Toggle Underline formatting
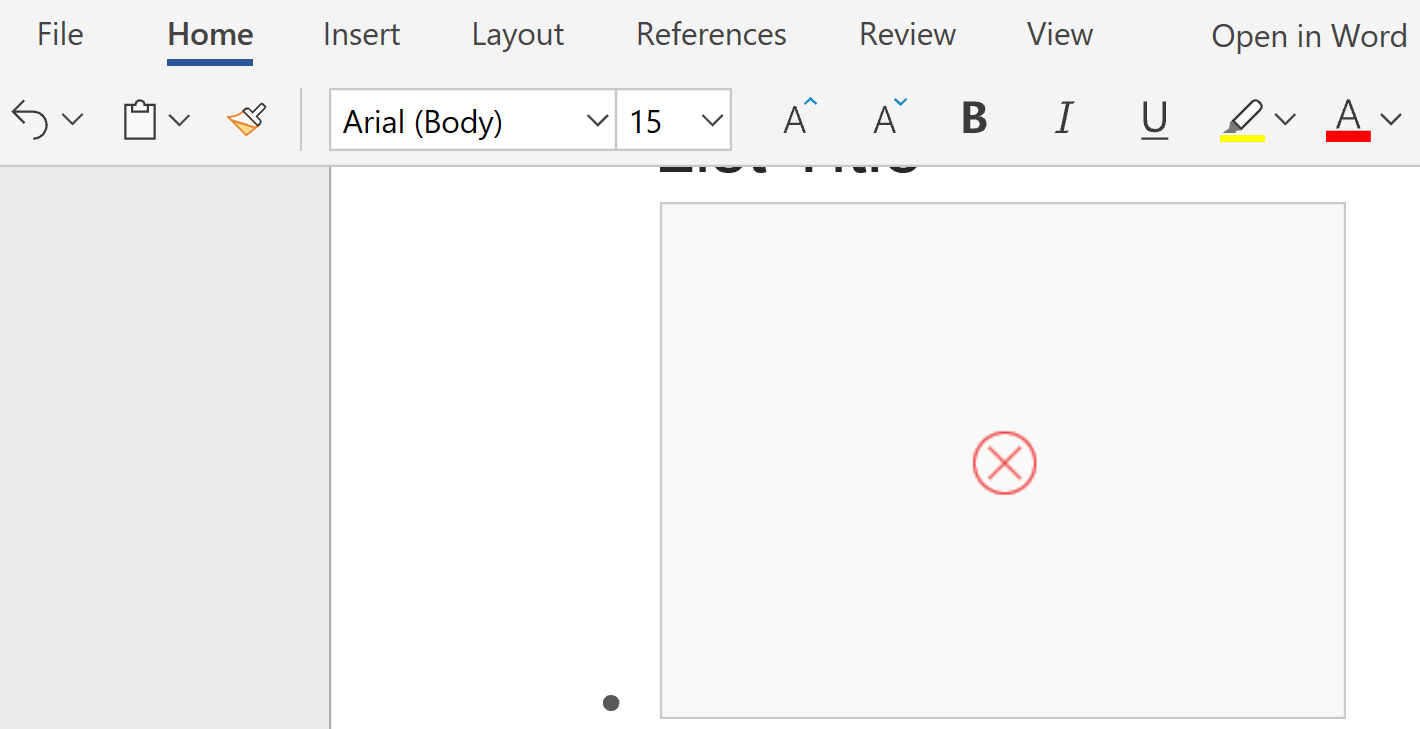 [x=1154, y=121]
